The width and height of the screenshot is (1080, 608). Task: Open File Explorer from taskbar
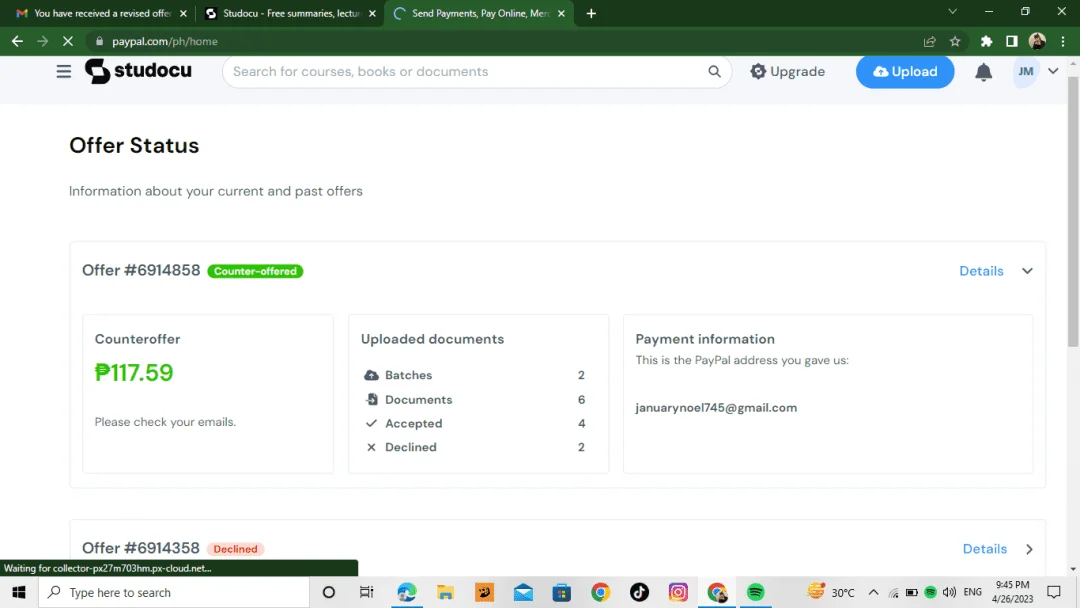coord(446,592)
